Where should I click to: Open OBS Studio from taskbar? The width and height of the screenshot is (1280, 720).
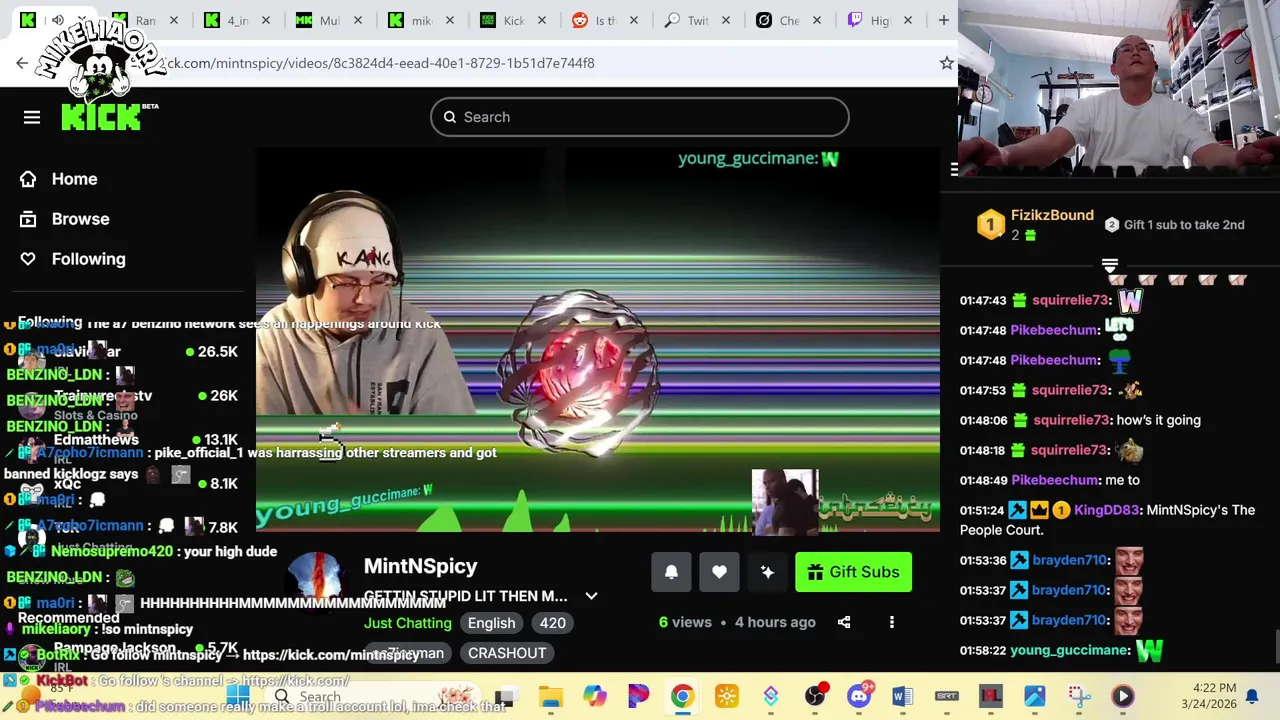(x=815, y=696)
